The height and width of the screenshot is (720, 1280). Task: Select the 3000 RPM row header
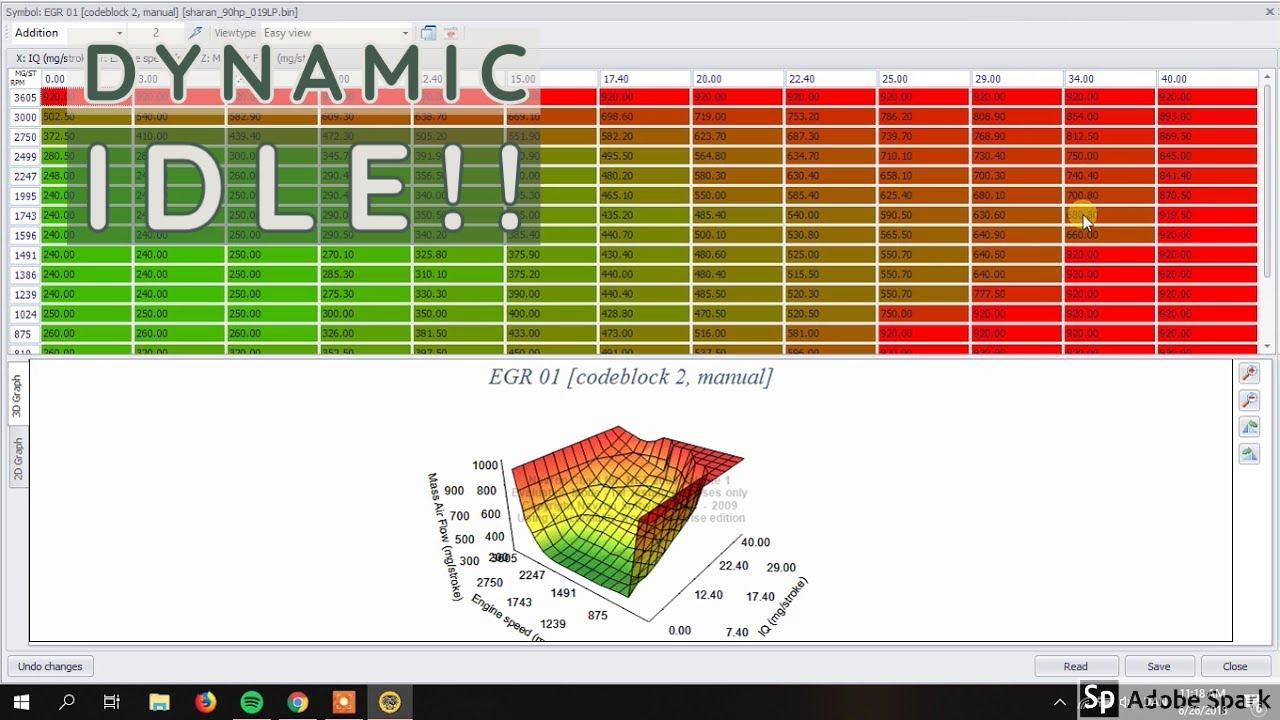pos(24,117)
